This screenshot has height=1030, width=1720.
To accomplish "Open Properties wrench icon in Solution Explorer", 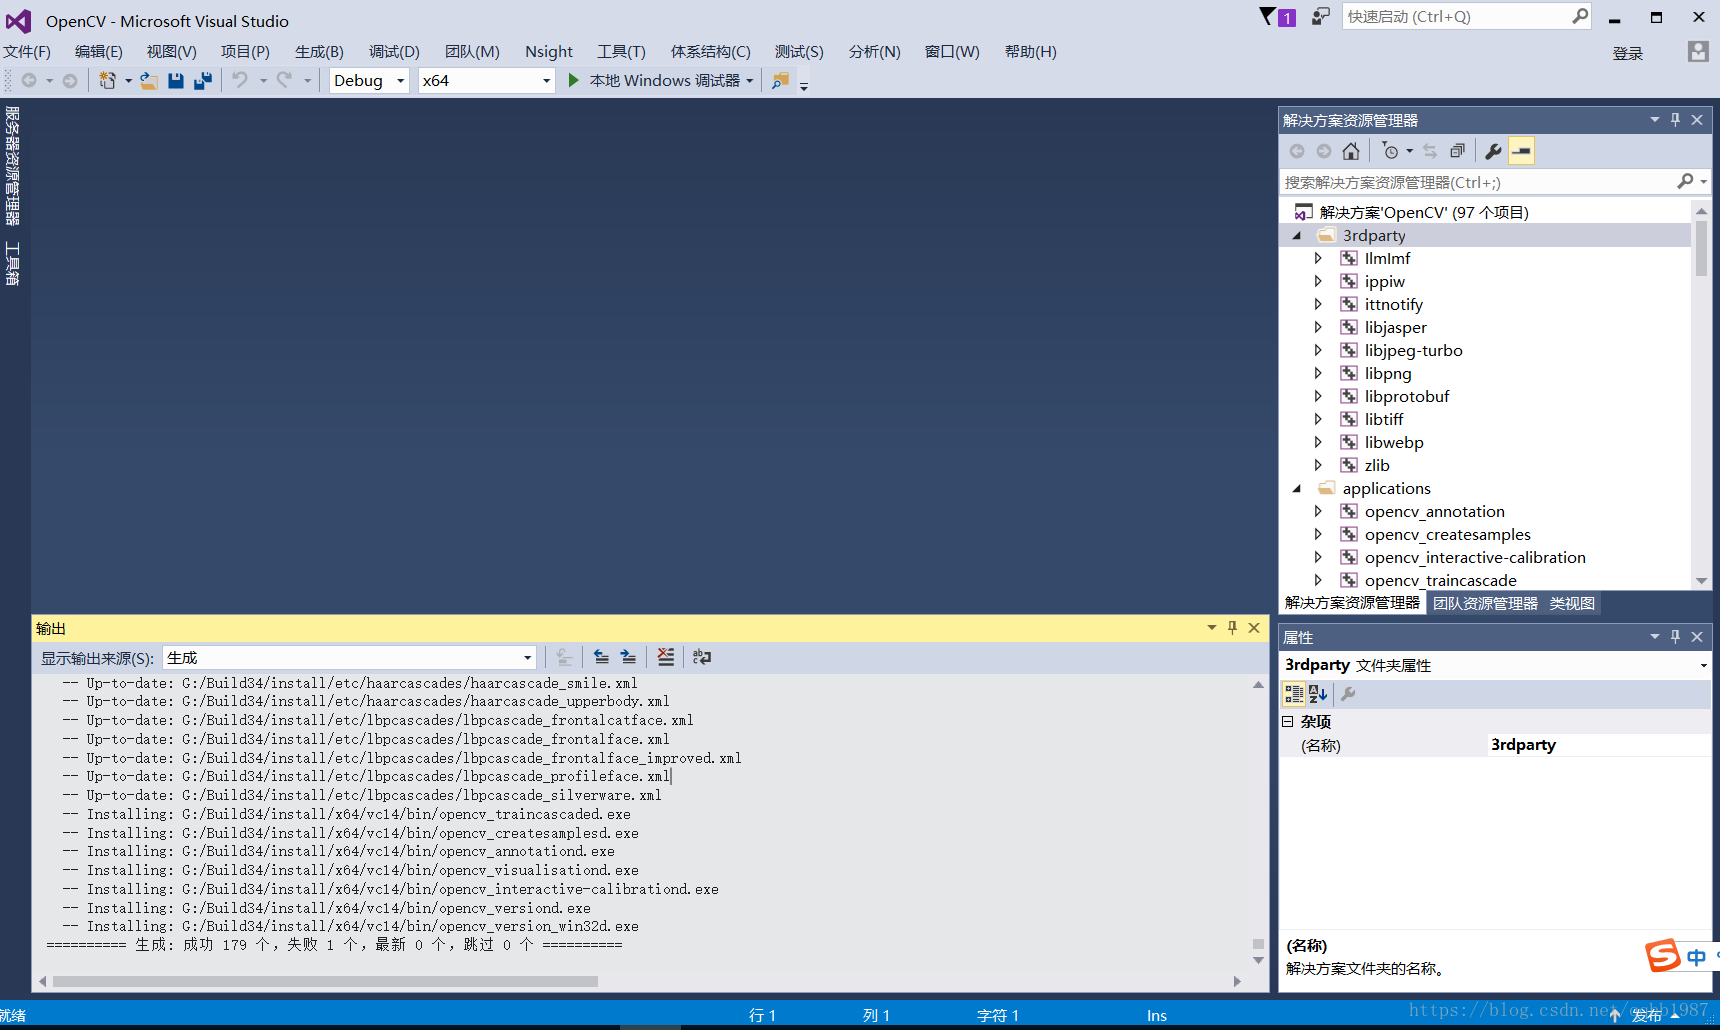I will (1493, 151).
